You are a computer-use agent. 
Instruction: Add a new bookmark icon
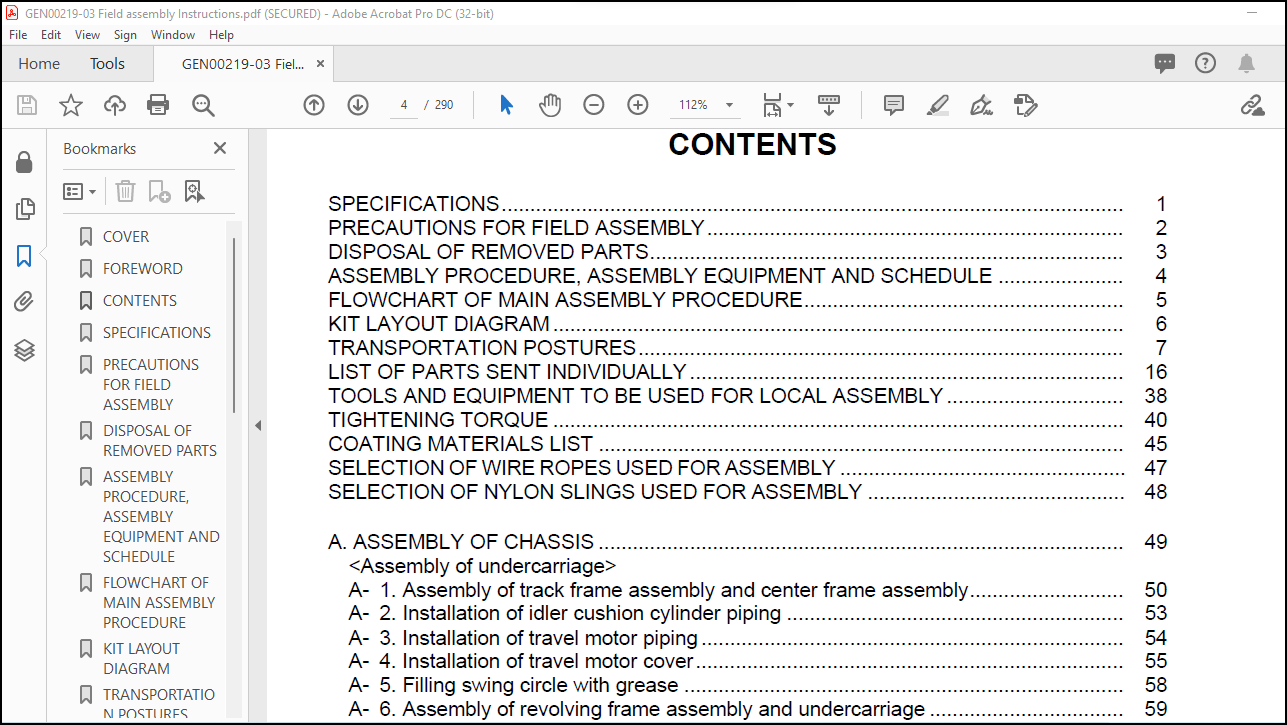tap(159, 191)
